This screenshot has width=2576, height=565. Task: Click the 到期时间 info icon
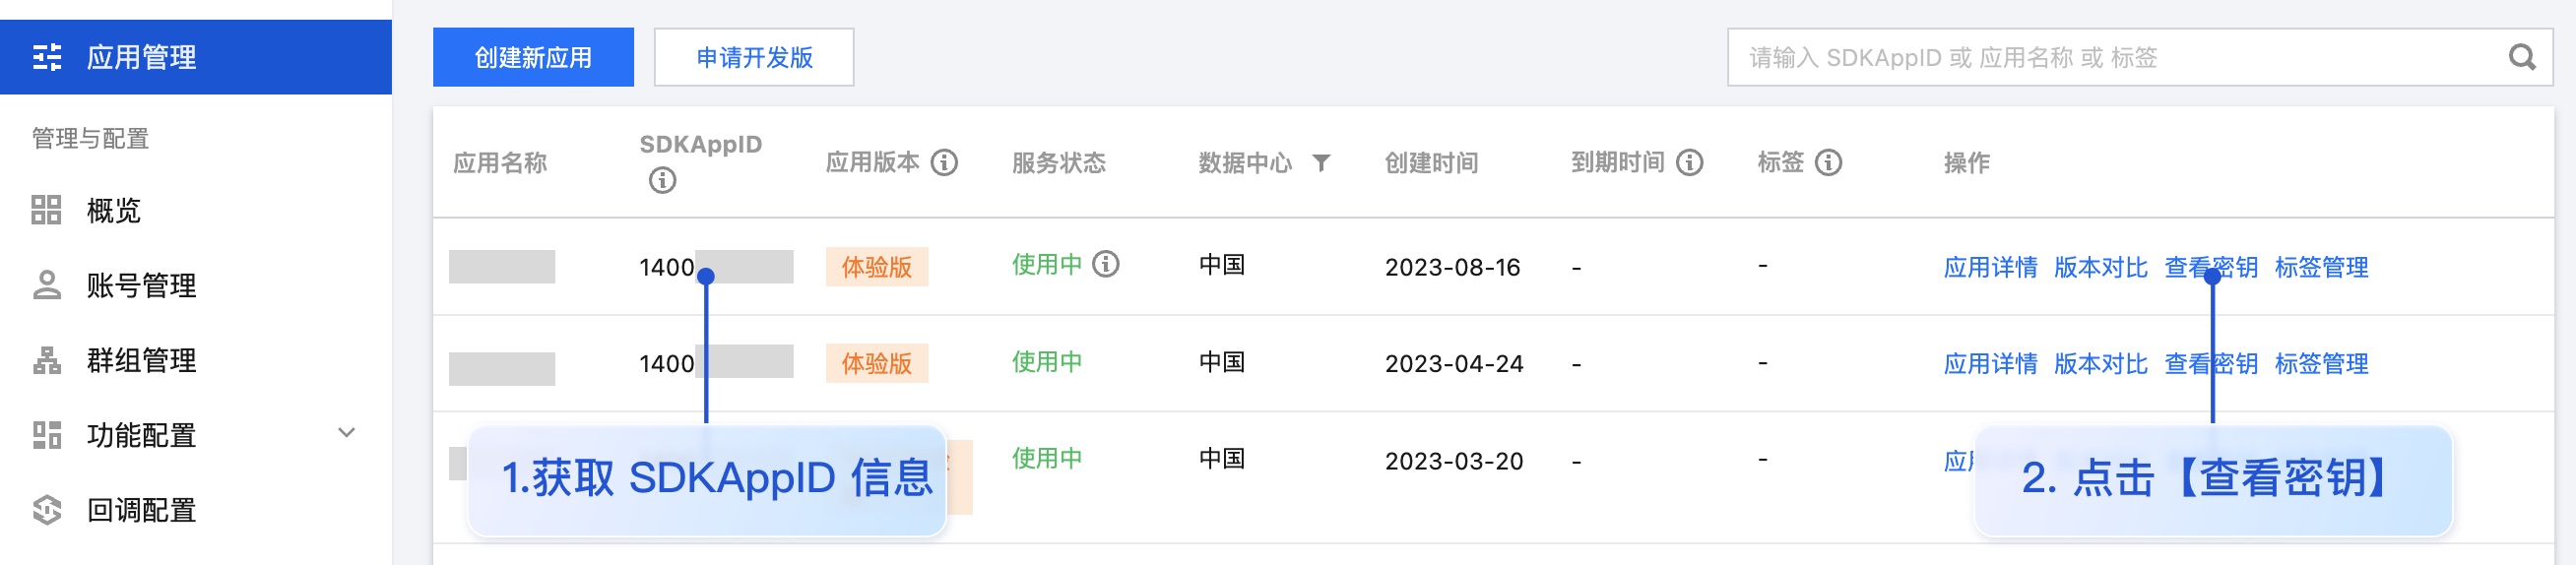(x=1689, y=162)
